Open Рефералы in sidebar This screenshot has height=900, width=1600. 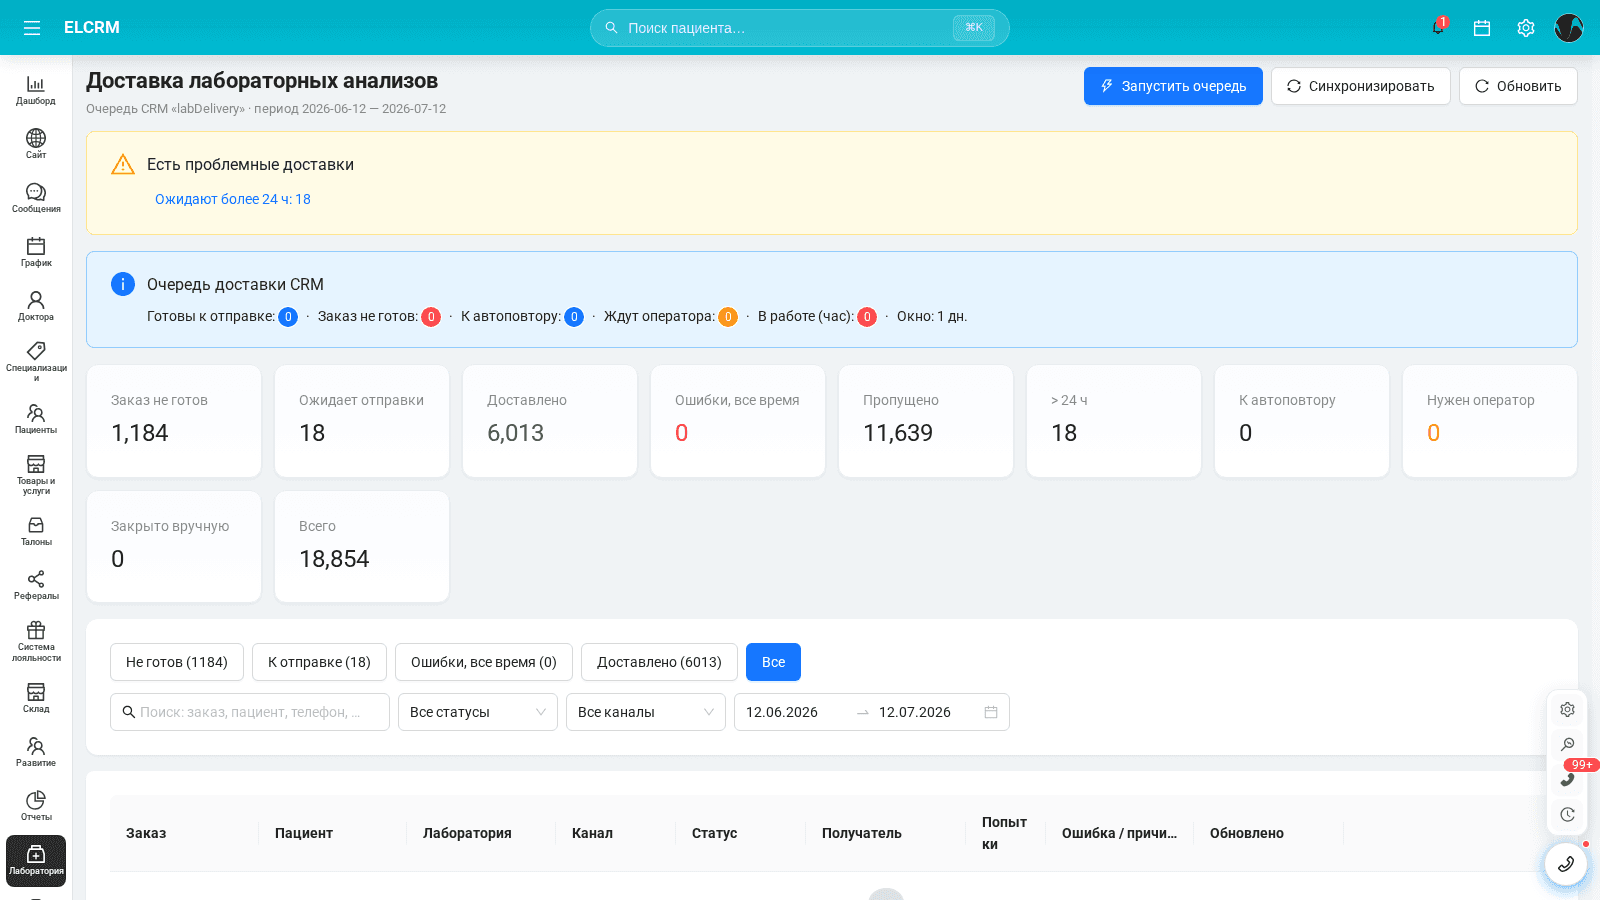click(x=36, y=585)
